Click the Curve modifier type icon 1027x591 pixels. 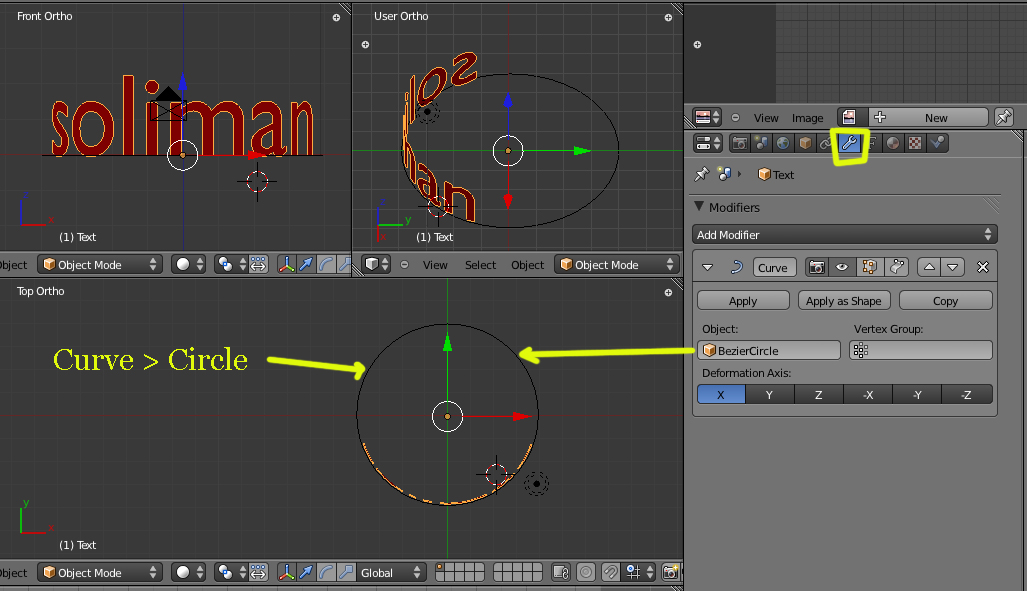point(736,267)
